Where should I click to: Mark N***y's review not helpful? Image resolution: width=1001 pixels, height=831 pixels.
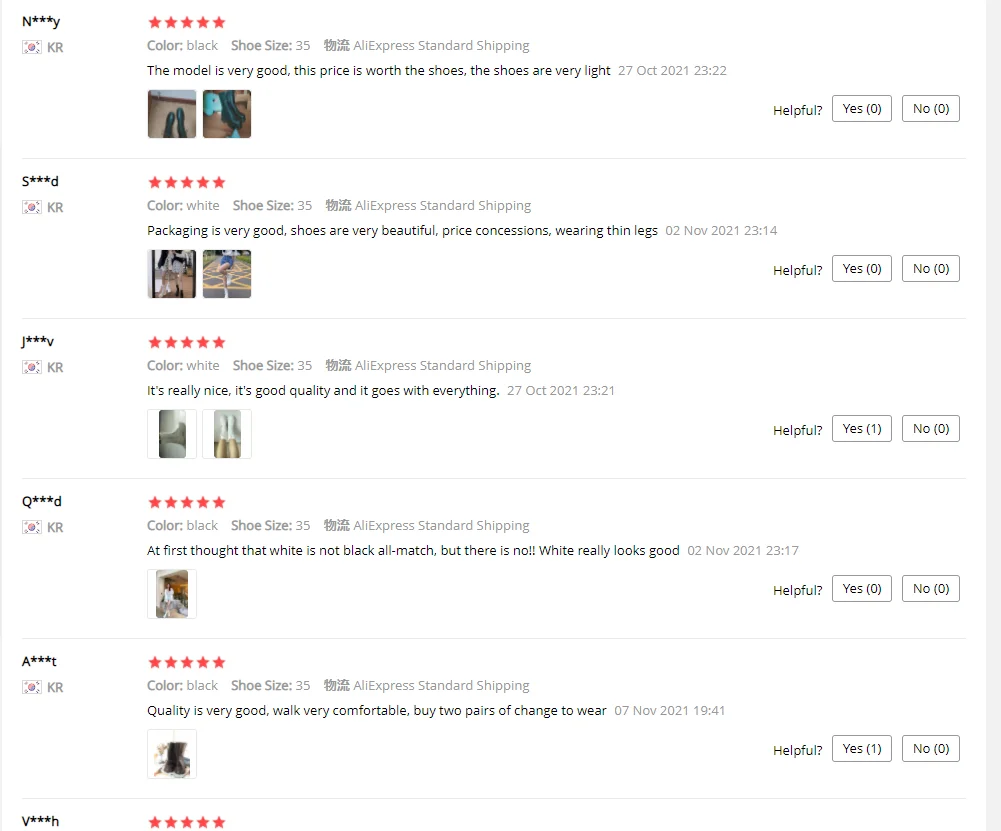(x=931, y=109)
